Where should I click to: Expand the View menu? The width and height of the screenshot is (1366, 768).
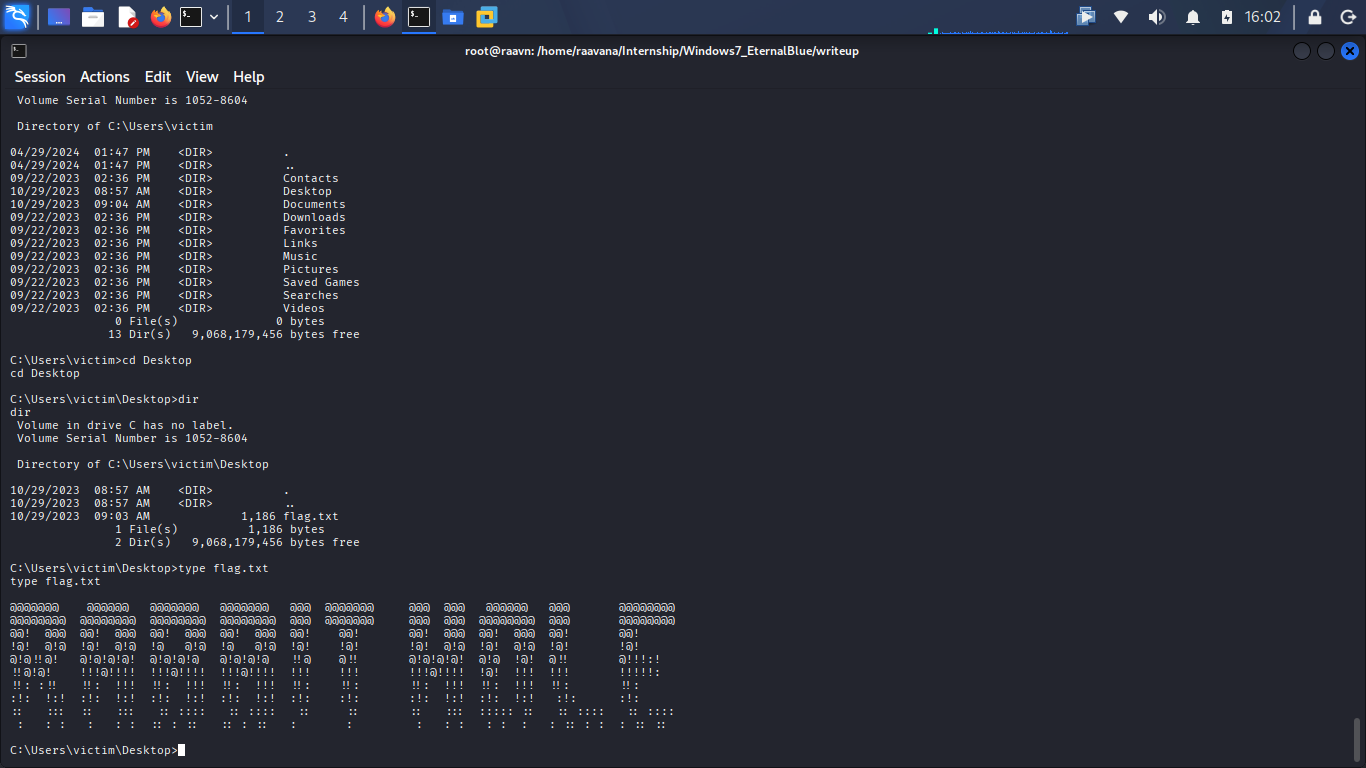(202, 77)
